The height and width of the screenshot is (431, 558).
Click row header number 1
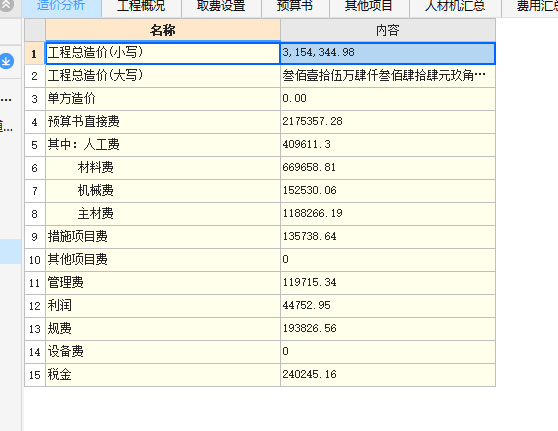click(x=35, y=53)
